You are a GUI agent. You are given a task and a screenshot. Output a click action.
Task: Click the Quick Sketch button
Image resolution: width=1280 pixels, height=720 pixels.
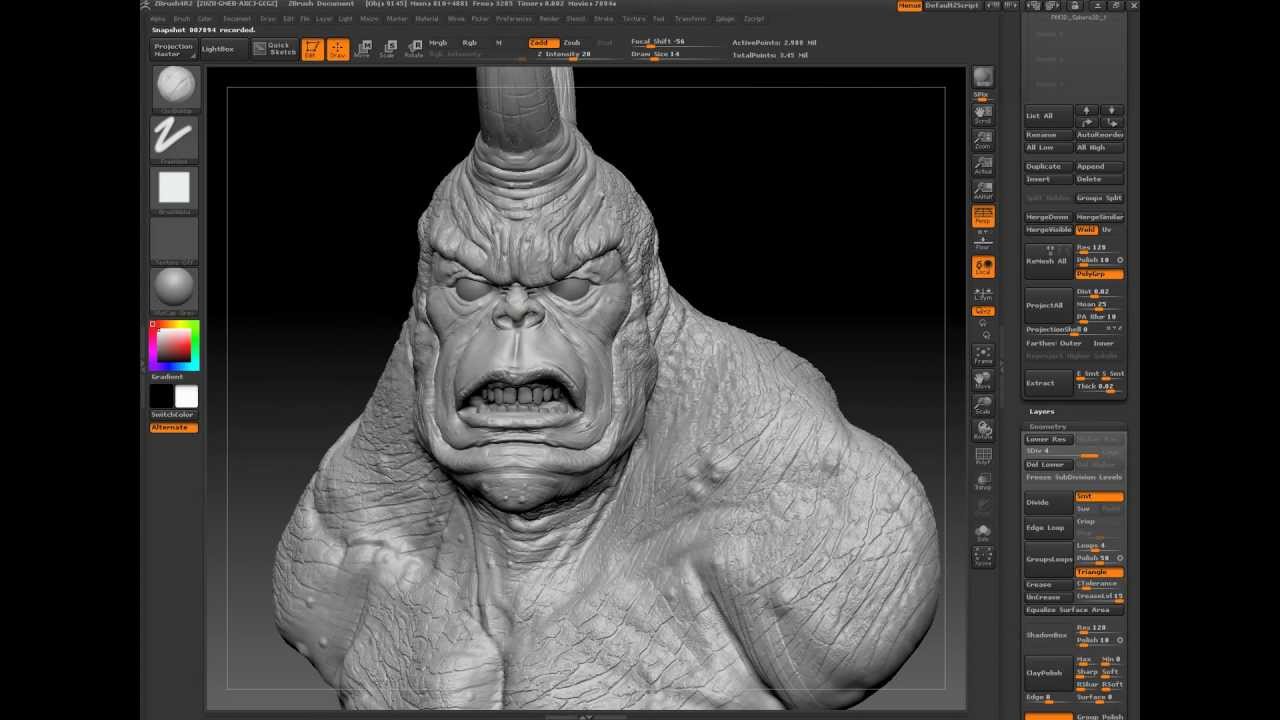275,48
